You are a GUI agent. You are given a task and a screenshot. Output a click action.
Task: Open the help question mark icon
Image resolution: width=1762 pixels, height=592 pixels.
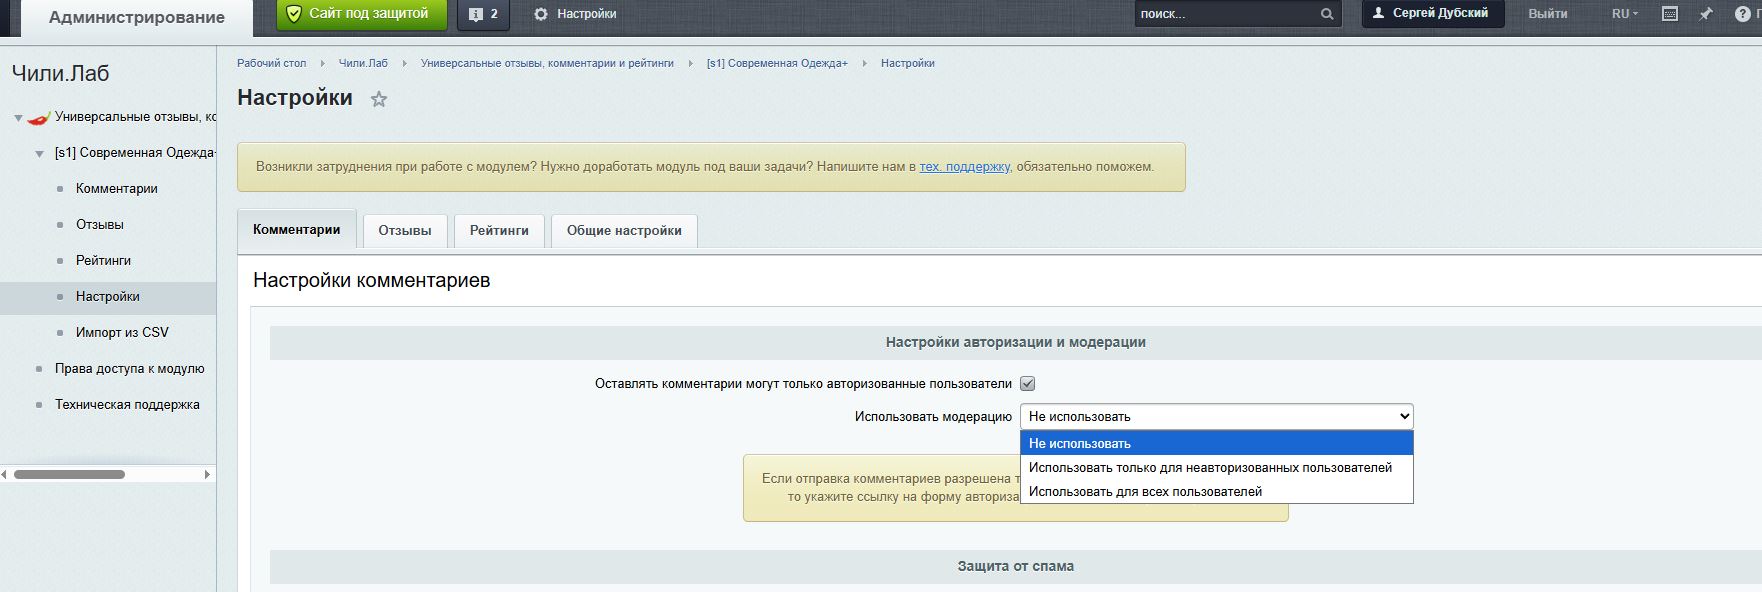coord(1742,14)
